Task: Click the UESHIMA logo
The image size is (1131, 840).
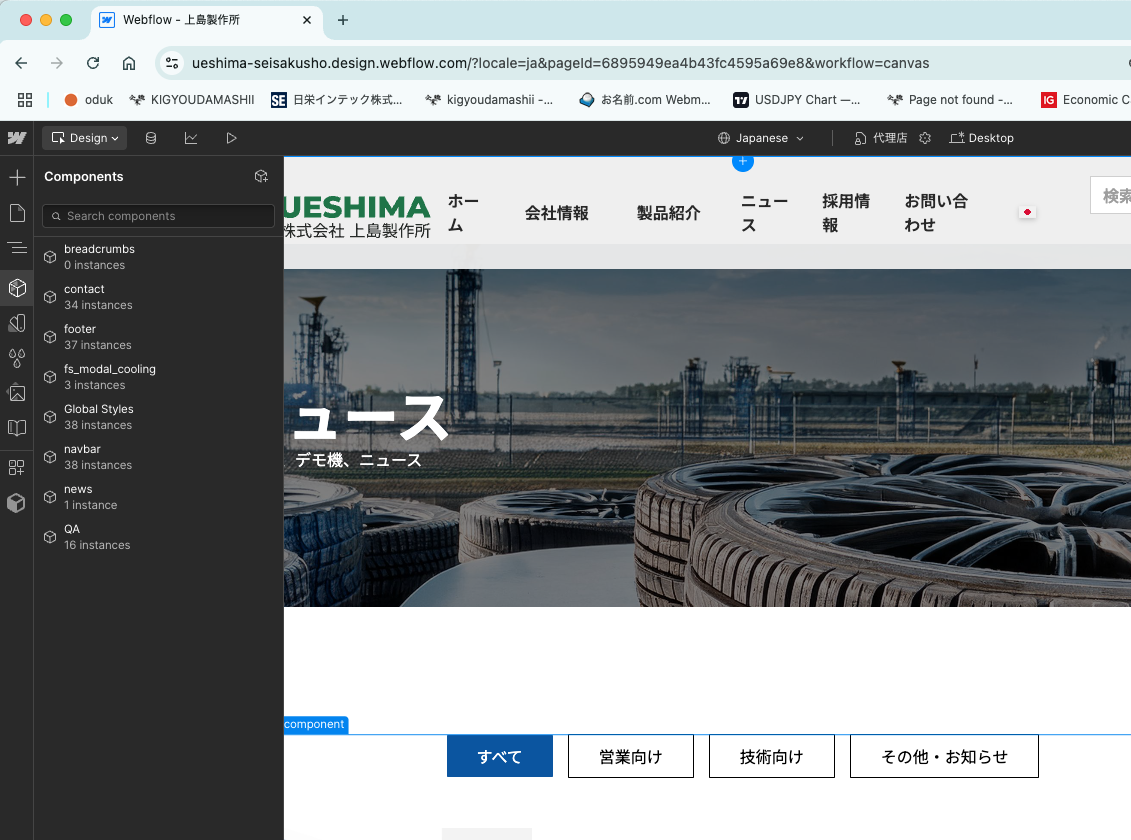Action: pos(357,216)
